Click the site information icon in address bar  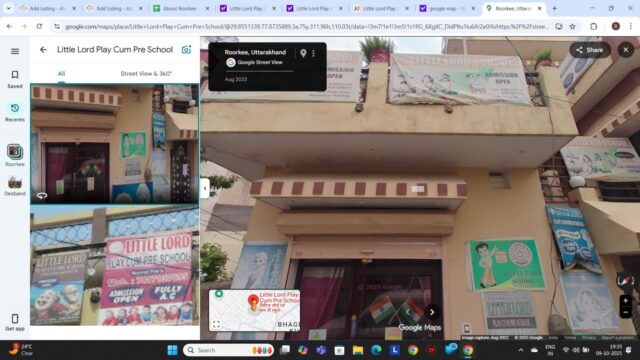click(x=57, y=27)
